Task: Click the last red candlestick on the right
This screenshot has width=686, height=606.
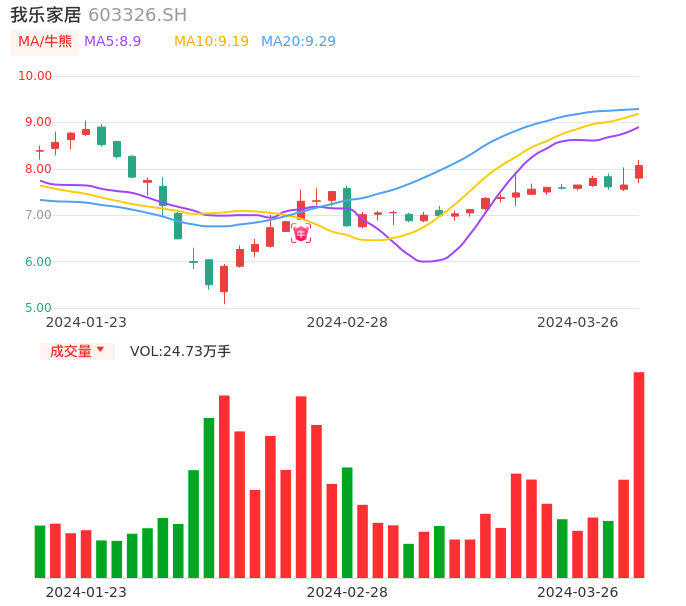Action: coord(639,171)
